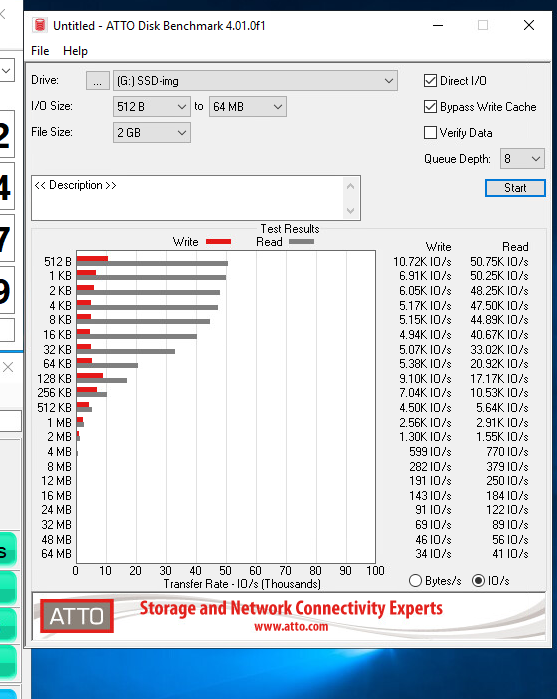
Task: Click the gray Read legend swatch
Action: [x=301, y=242]
